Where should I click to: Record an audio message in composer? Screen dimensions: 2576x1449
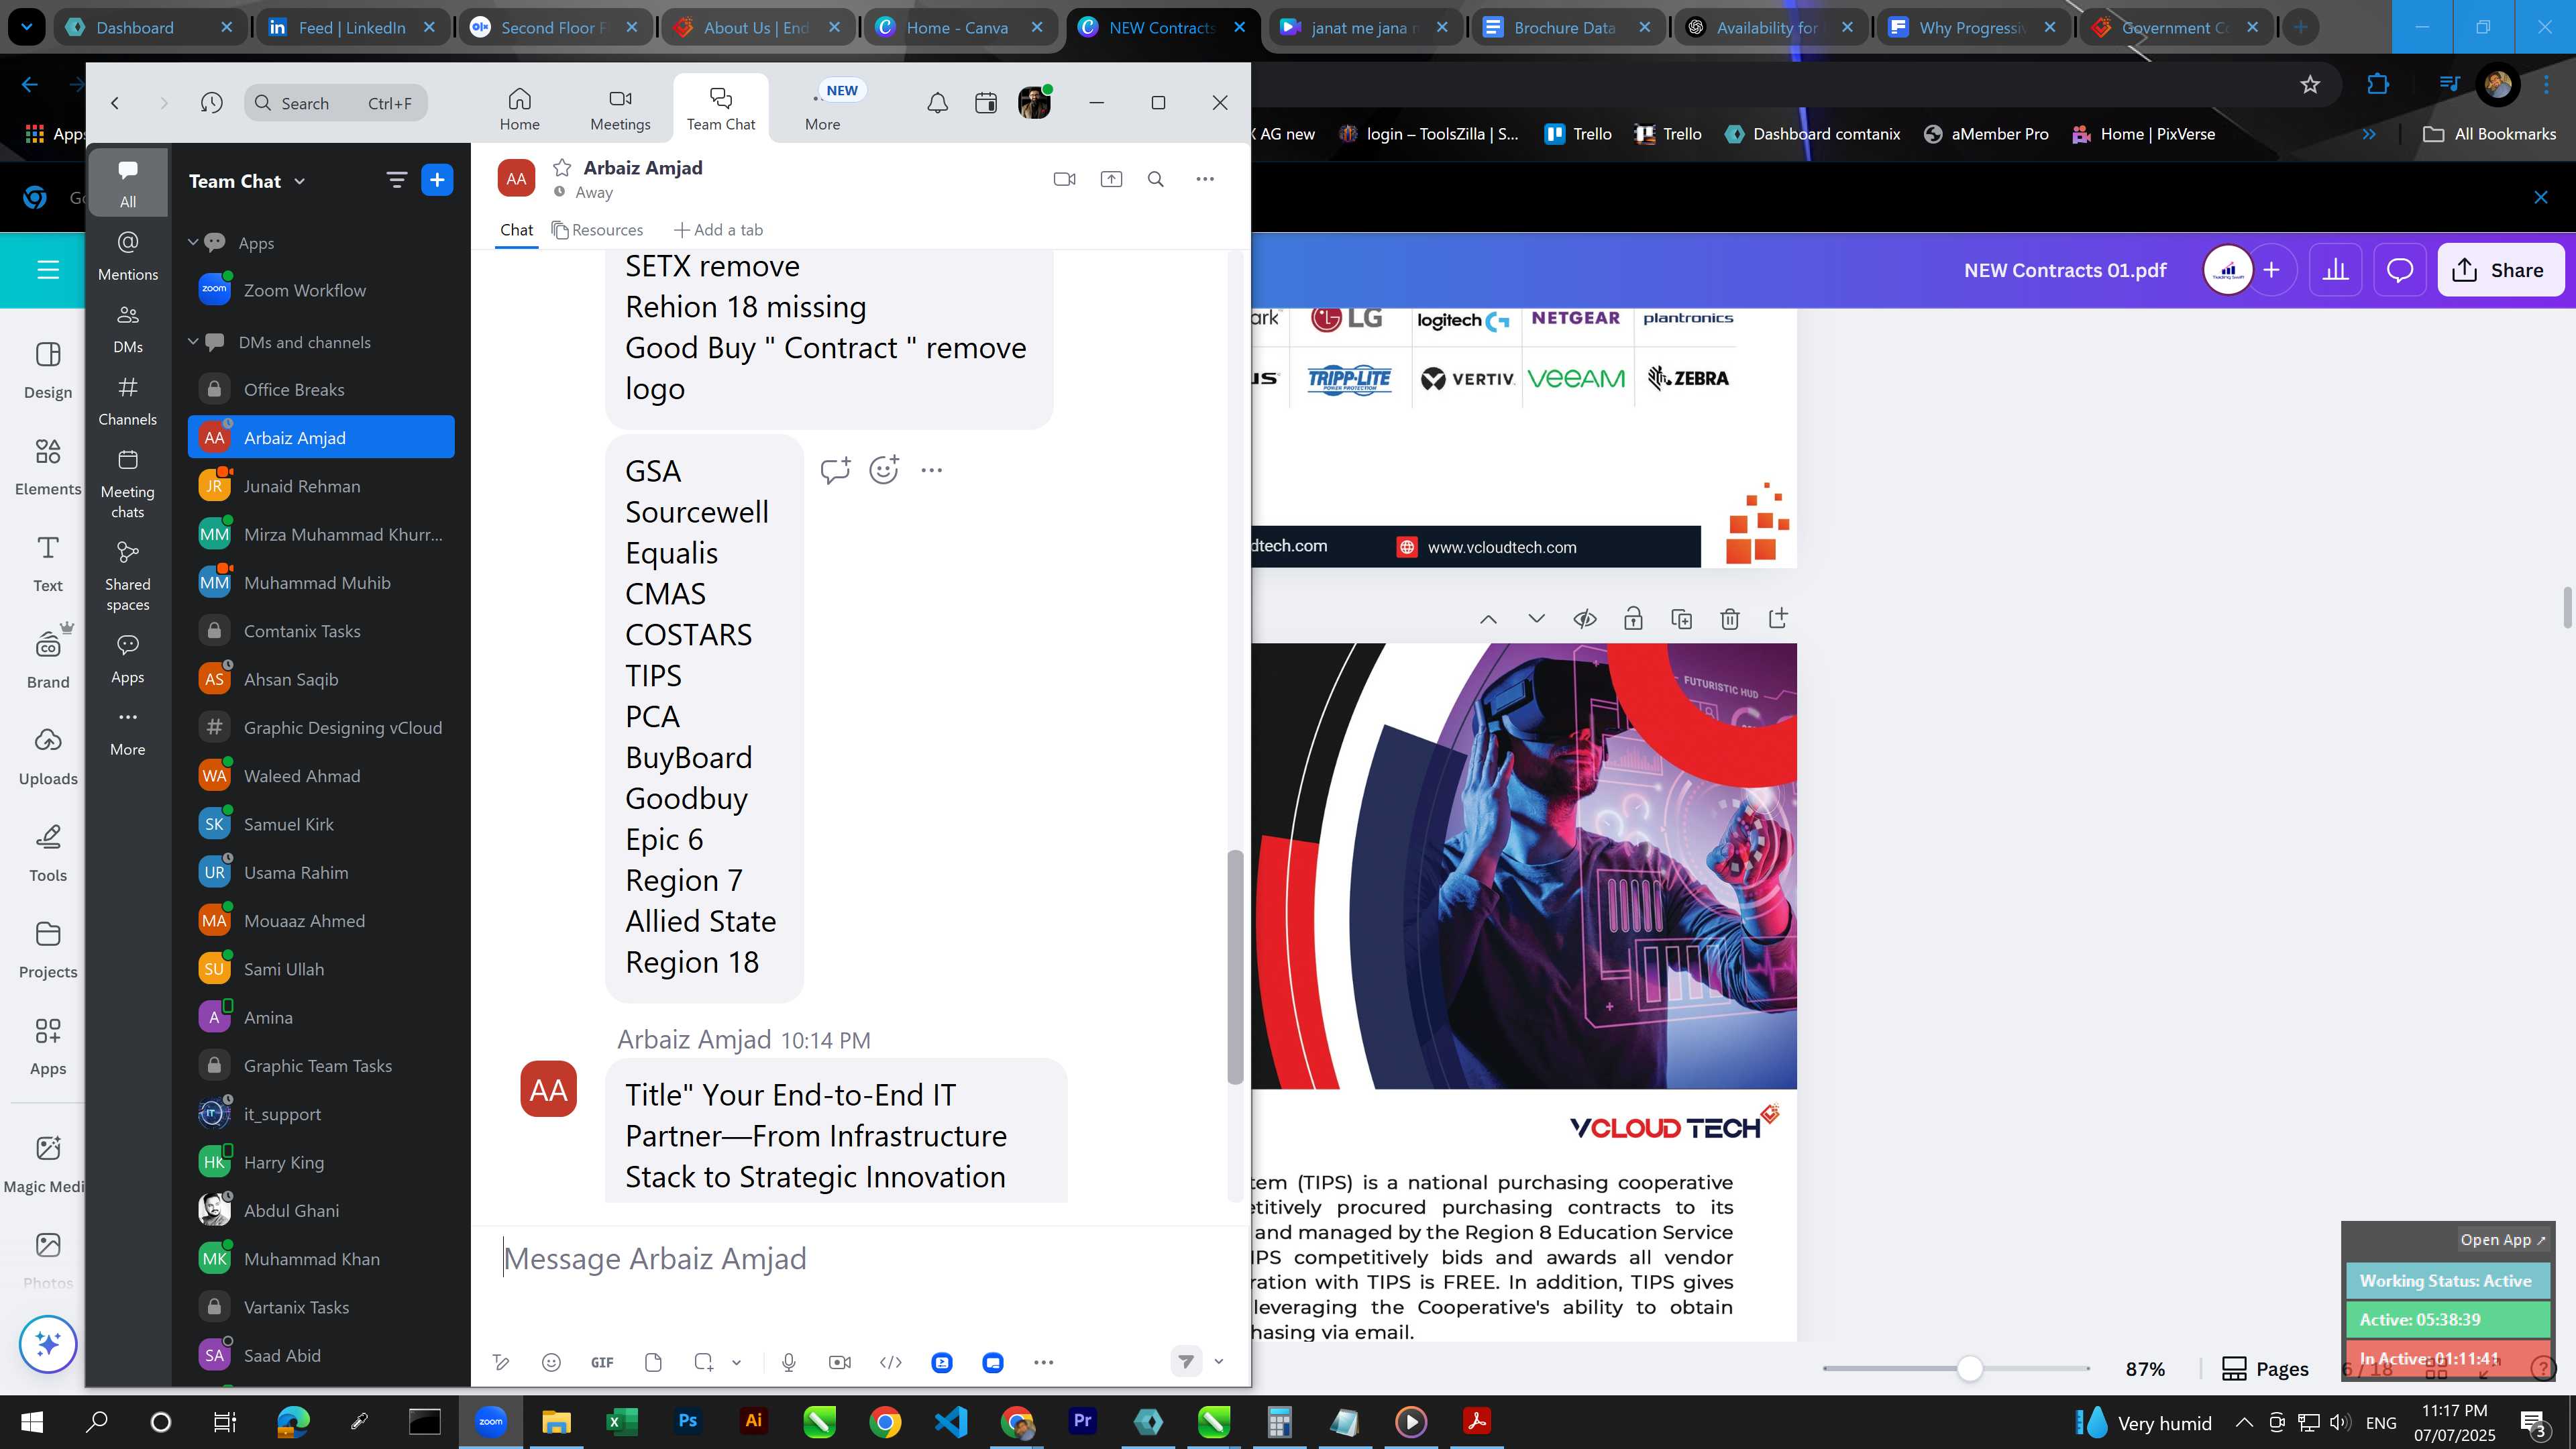[789, 1363]
